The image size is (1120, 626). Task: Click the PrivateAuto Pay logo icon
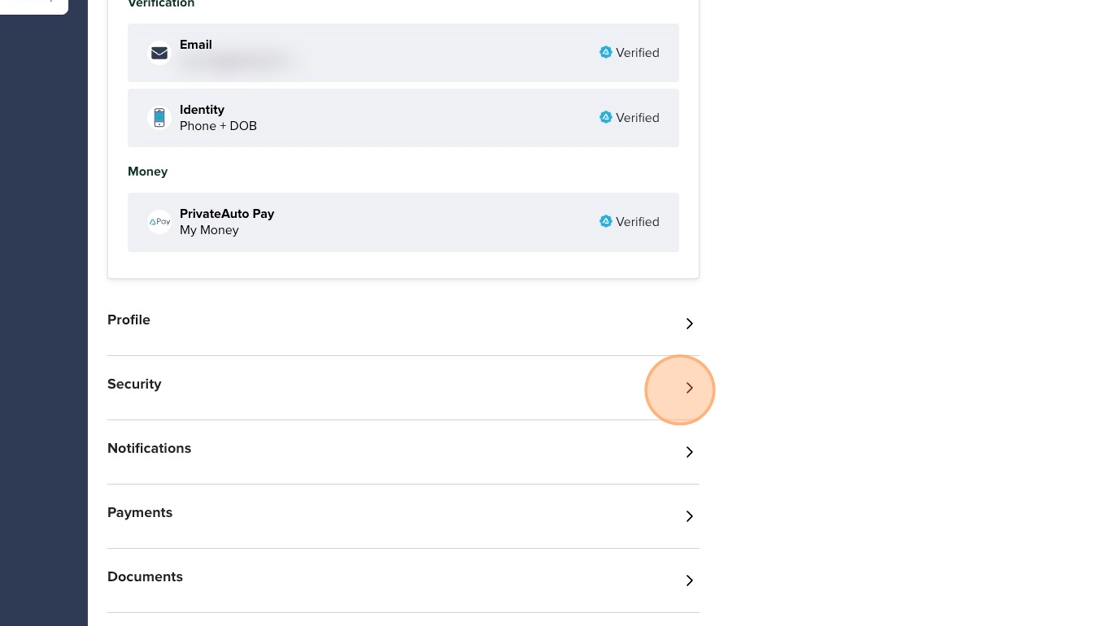tap(159, 222)
